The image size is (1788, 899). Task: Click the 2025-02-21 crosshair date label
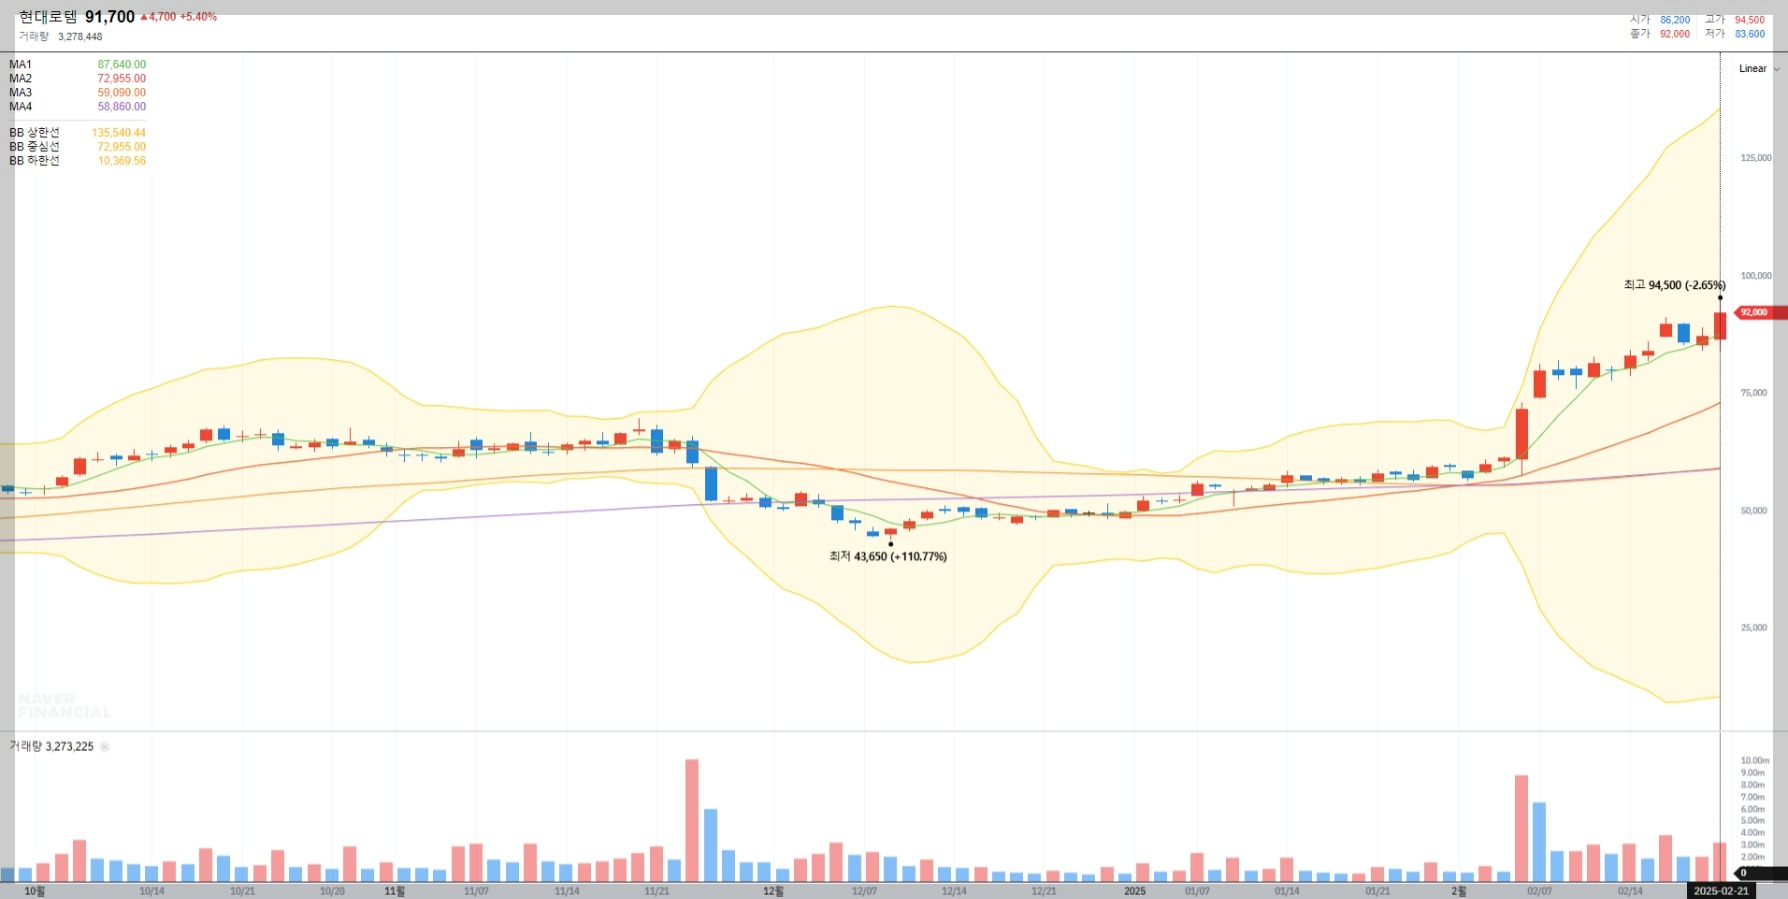point(1721,891)
